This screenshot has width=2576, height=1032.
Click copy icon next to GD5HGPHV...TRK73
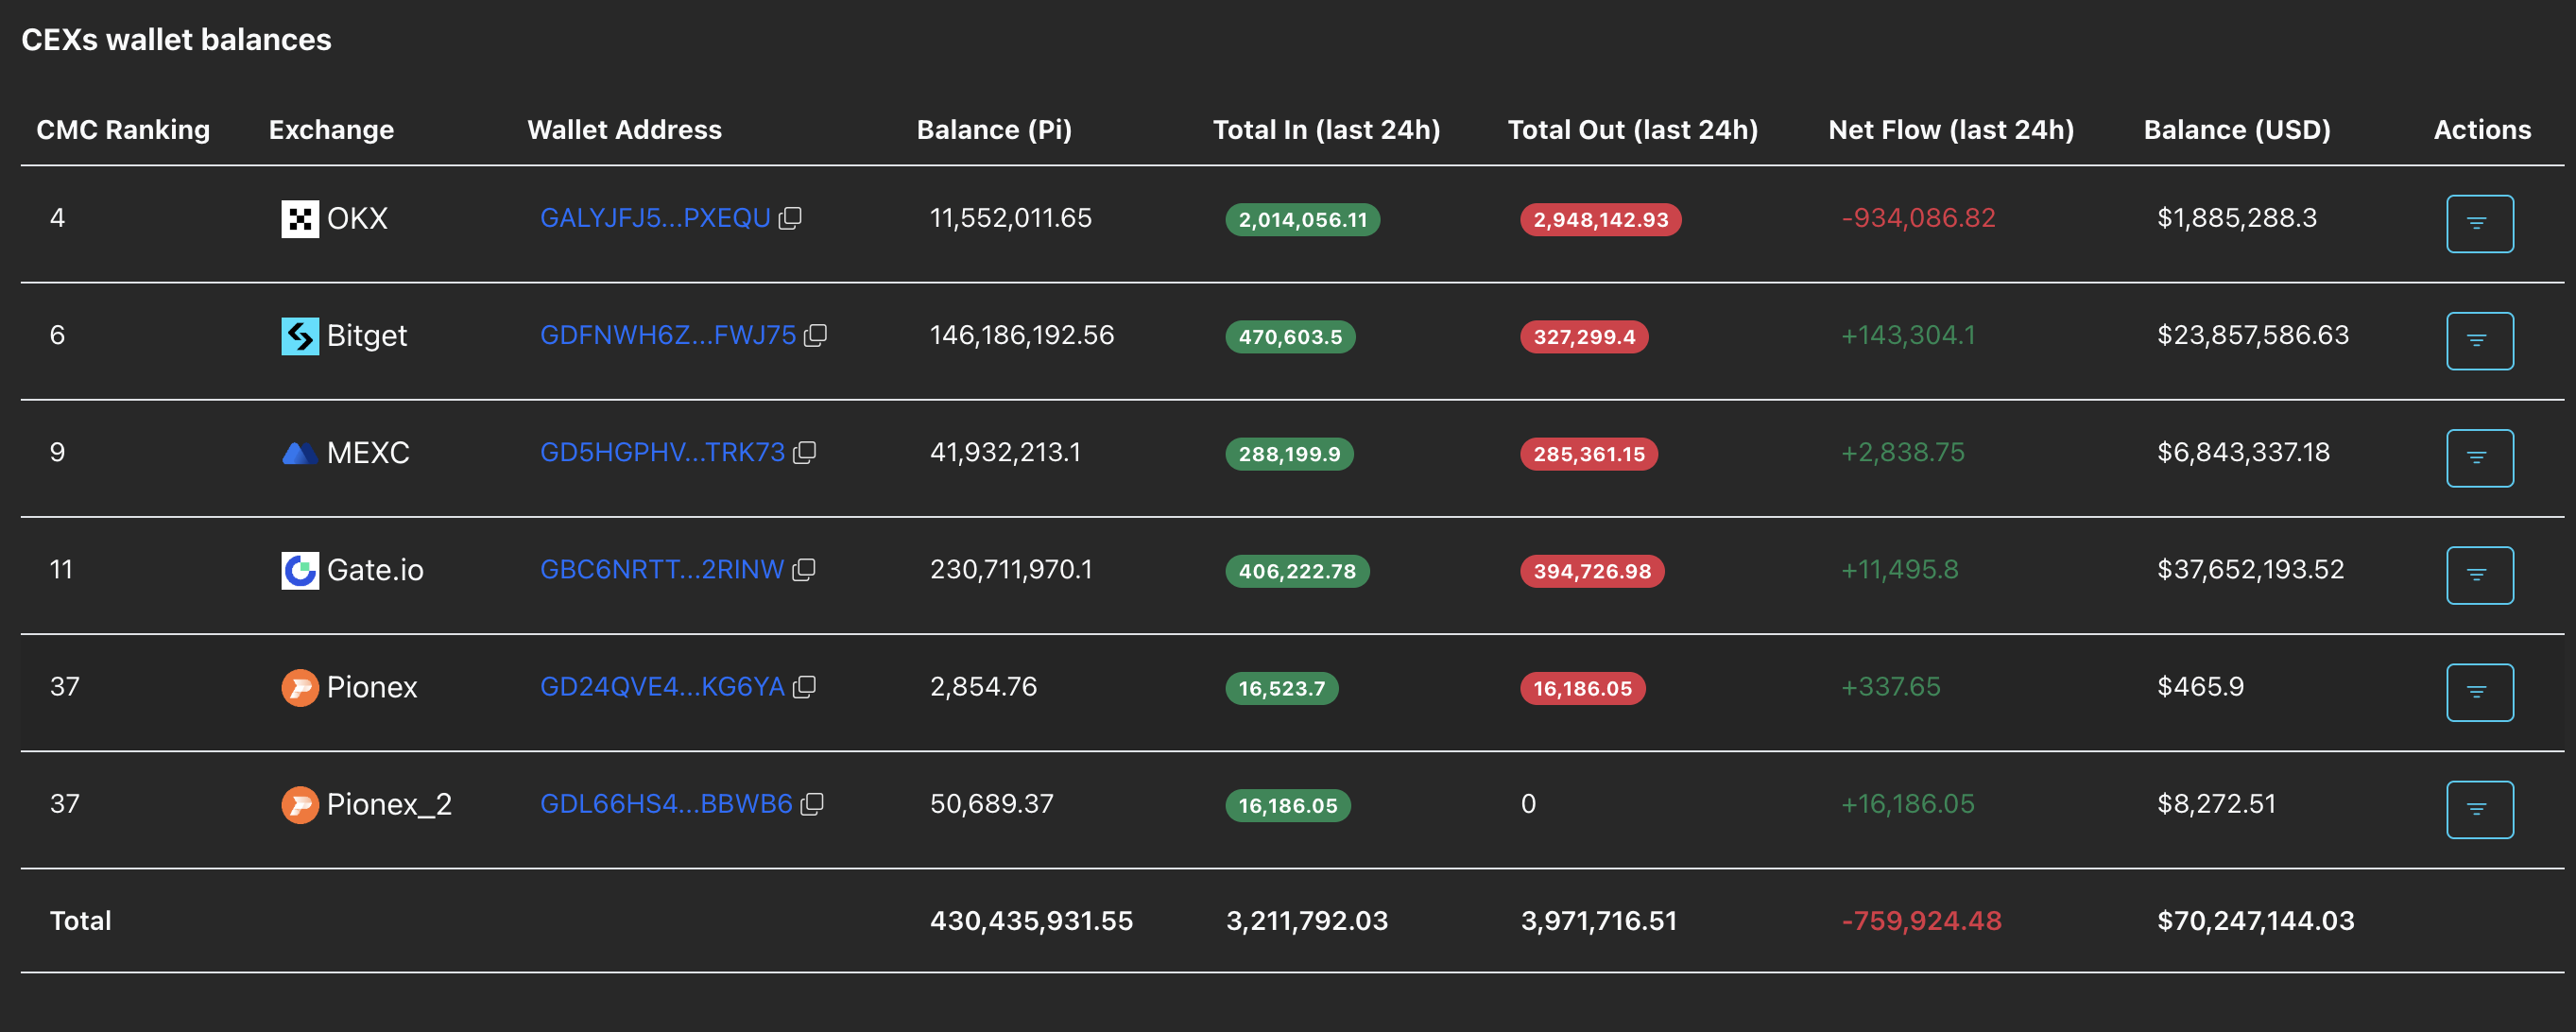804,453
